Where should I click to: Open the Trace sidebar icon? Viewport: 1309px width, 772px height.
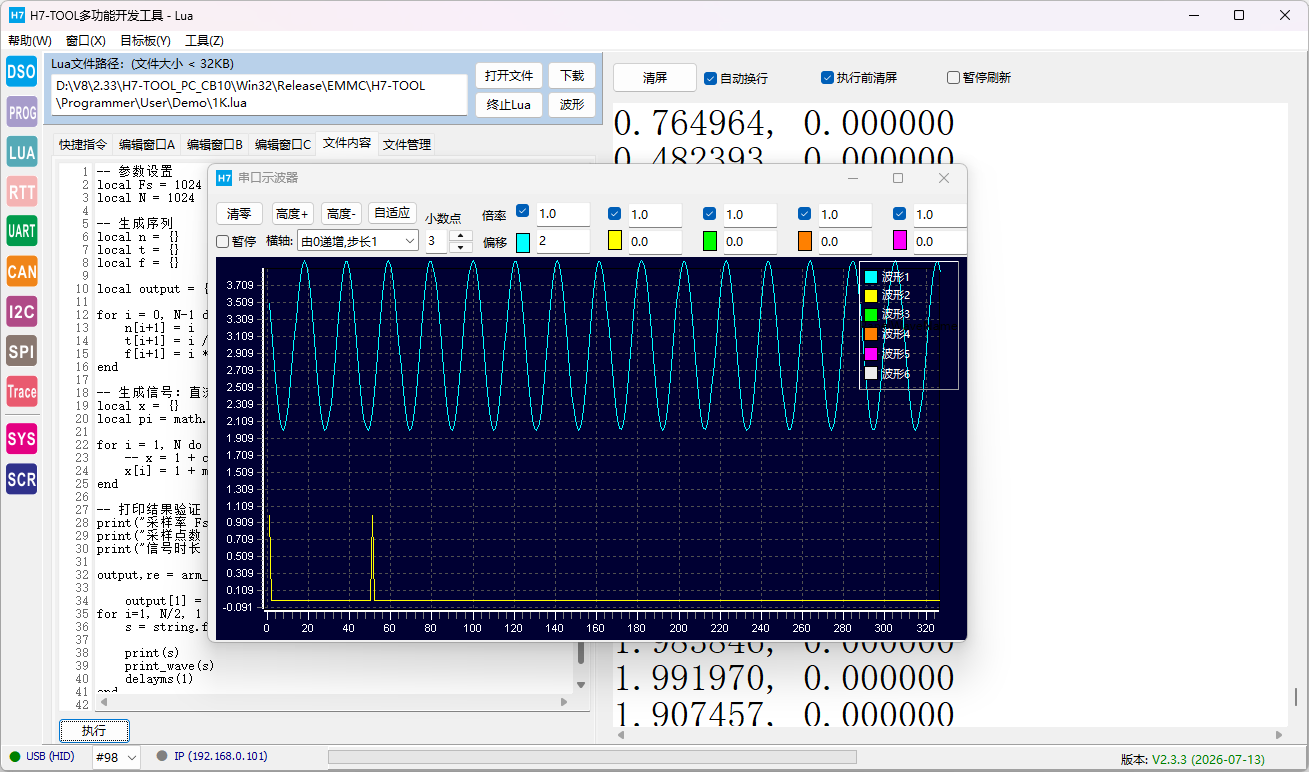[21, 391]
